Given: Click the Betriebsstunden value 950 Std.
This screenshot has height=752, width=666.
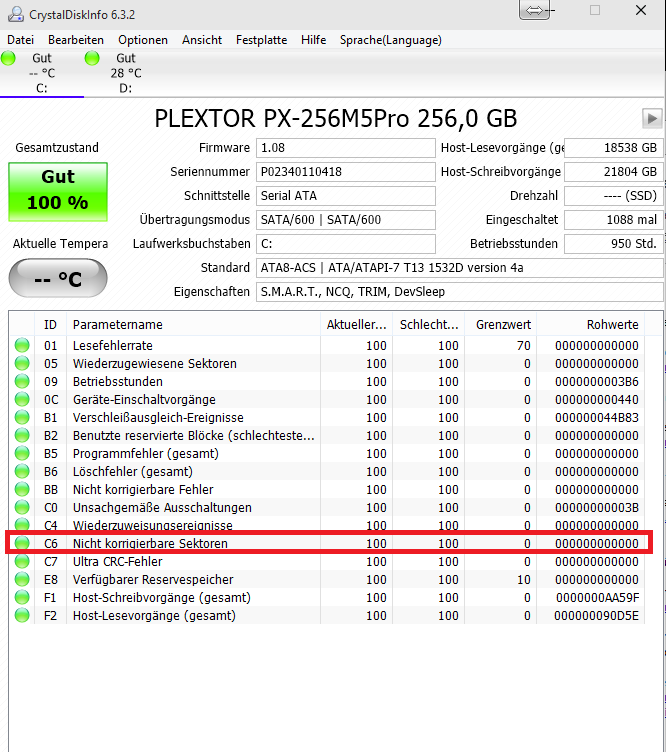Looking at the screenshot, I should 614,244.
